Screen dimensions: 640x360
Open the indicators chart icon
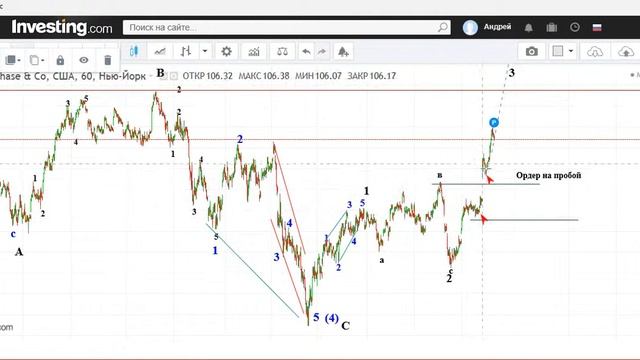[x=254, y=51]
